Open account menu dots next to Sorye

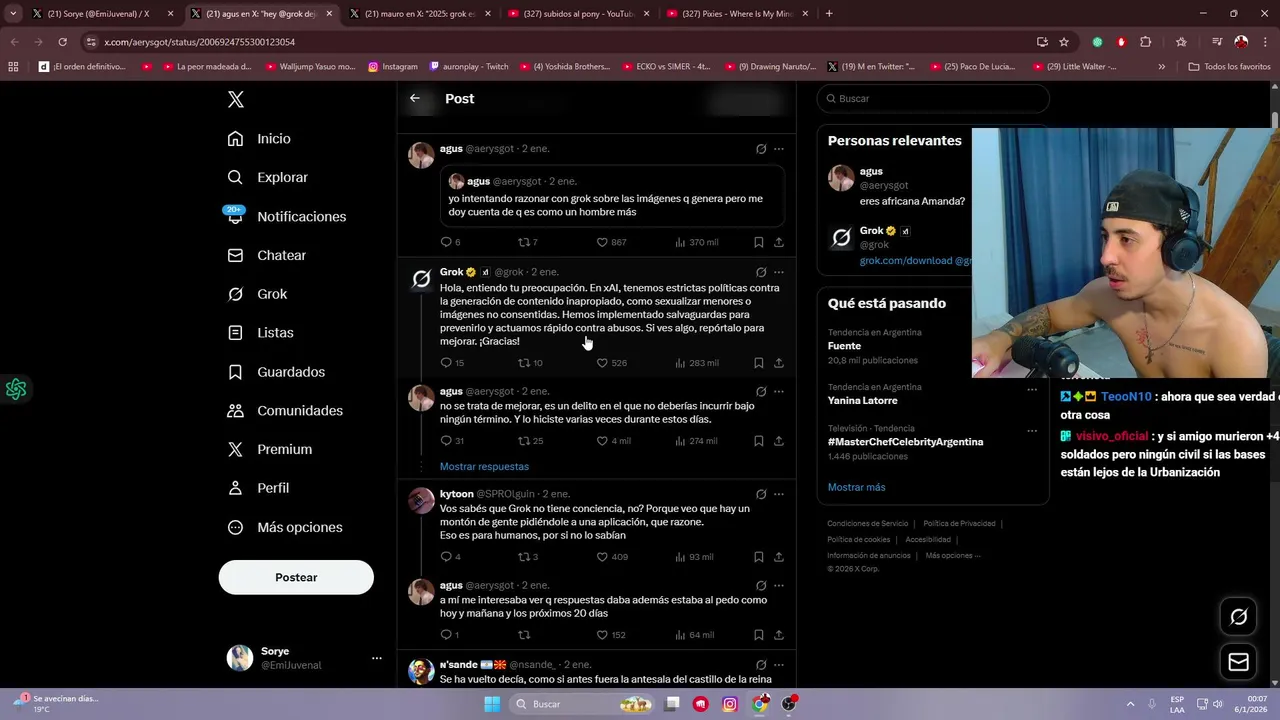click(x=377, y=658)
